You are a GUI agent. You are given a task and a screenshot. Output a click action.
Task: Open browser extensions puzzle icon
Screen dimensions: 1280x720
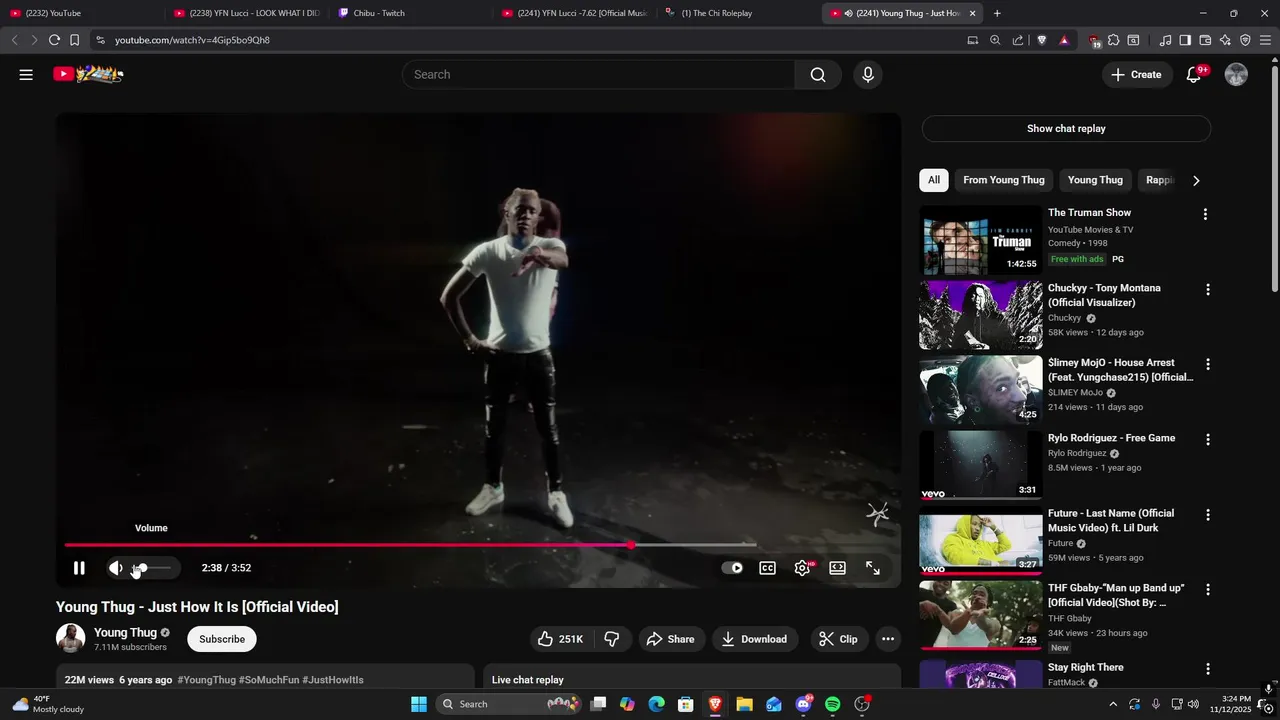click(x=1113, y=40)
